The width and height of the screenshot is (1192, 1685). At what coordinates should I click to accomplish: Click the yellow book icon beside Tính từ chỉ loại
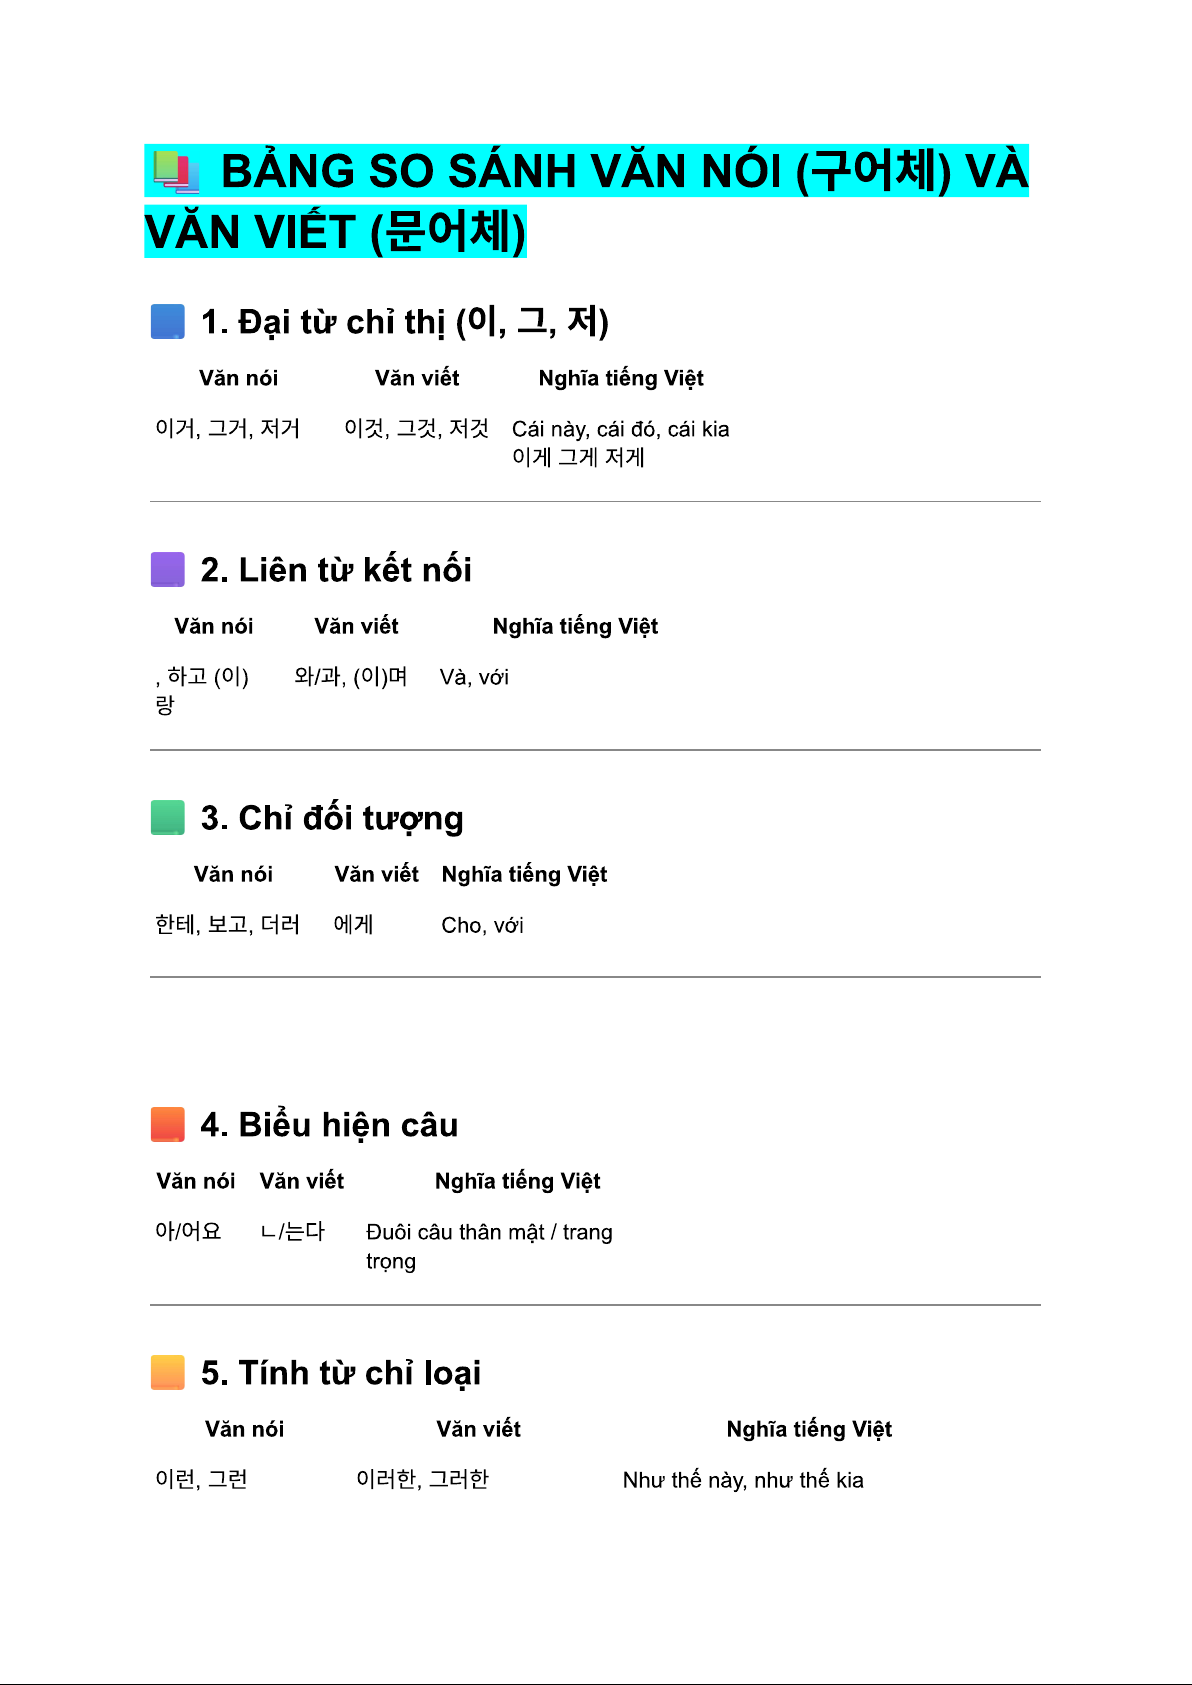tap(168, 1372)
